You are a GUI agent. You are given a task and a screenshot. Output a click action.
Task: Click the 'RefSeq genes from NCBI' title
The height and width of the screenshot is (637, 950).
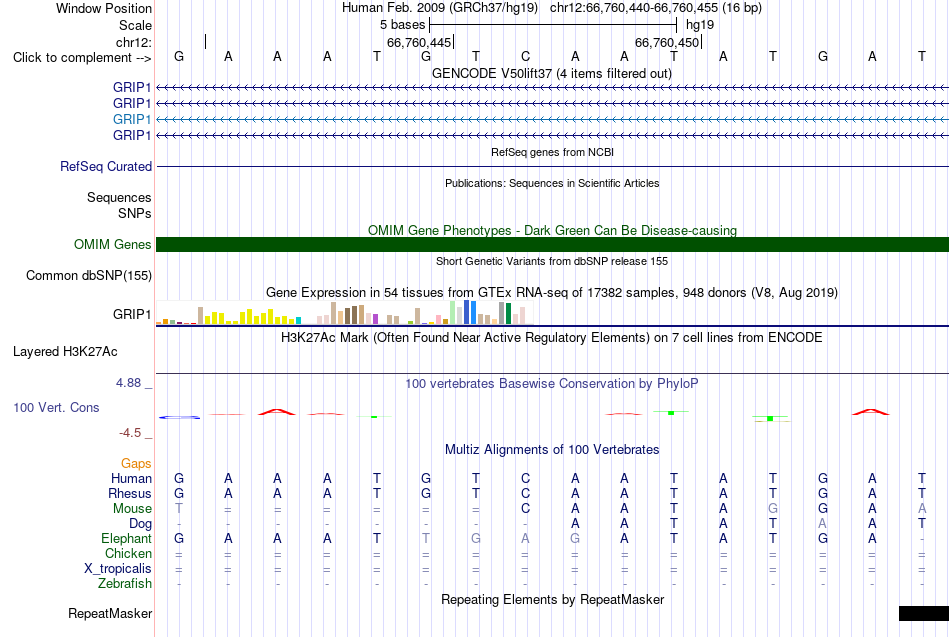(553, 152)
